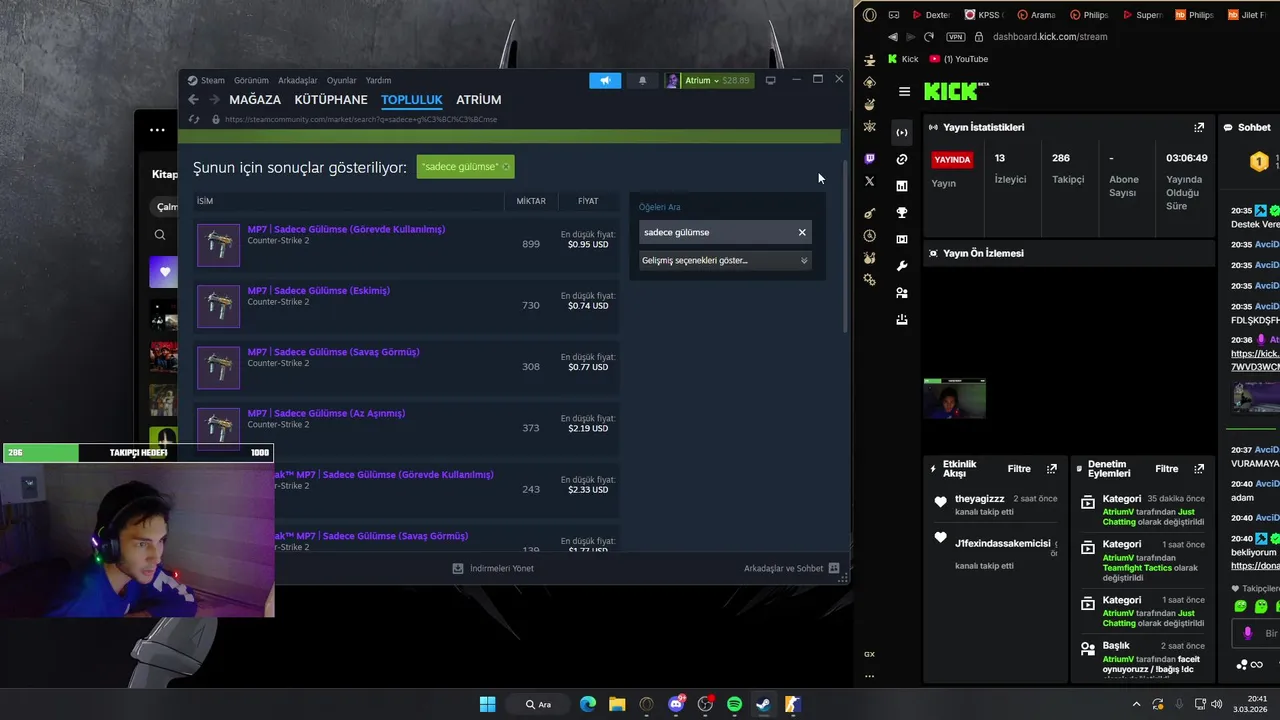Open MP7 Sadece Gülümse (Az Aşınmış) listing

(326, 413)
